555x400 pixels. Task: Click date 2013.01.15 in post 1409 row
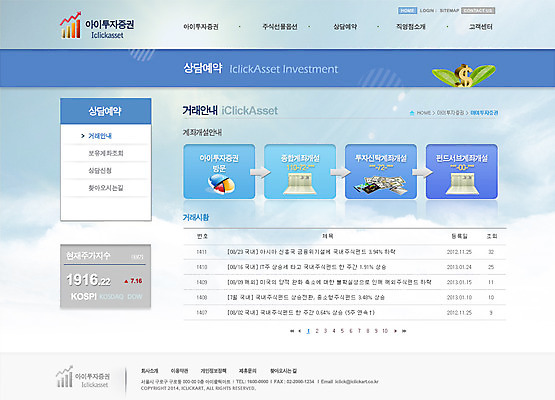(x=459, y=282)
